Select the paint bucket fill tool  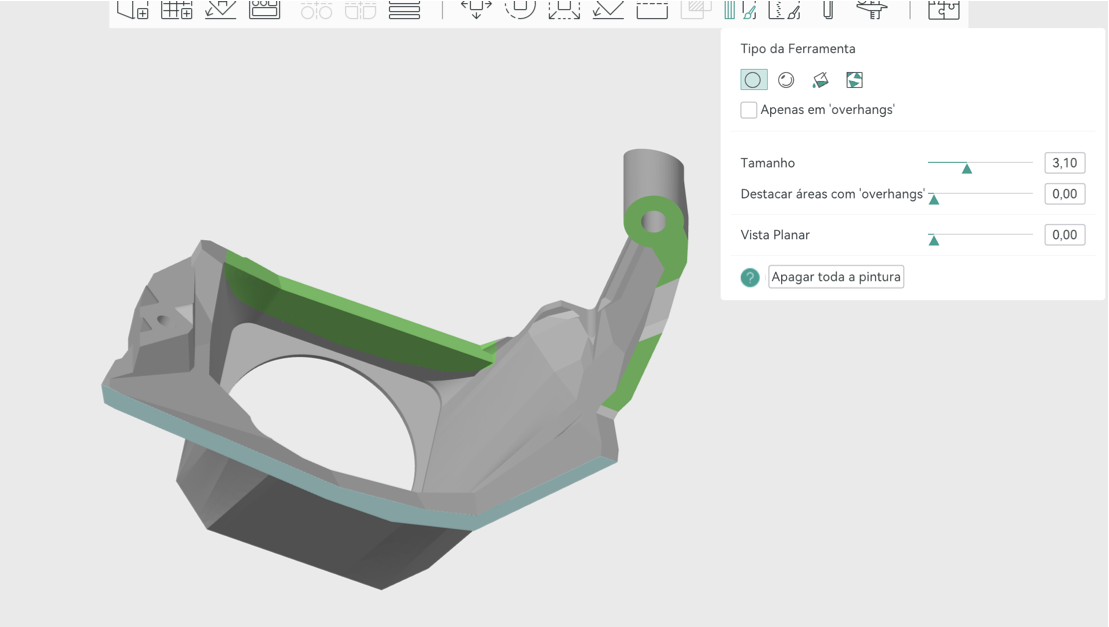[x=820, y=80]
